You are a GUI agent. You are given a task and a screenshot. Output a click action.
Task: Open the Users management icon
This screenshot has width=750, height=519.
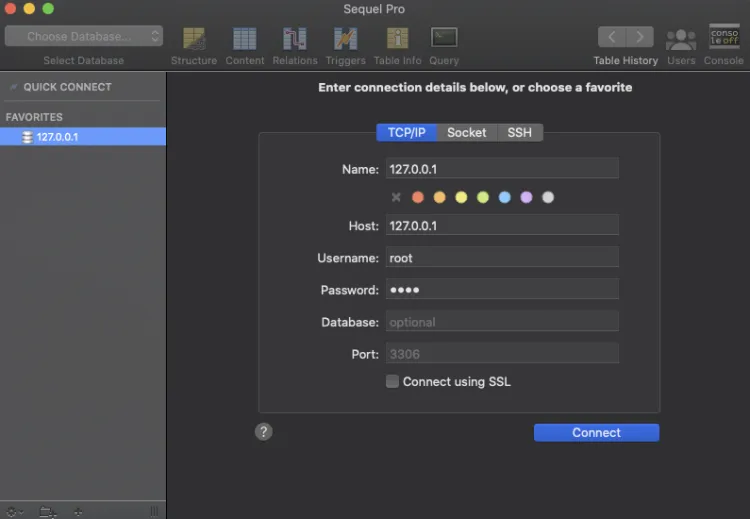click(681, 39)
